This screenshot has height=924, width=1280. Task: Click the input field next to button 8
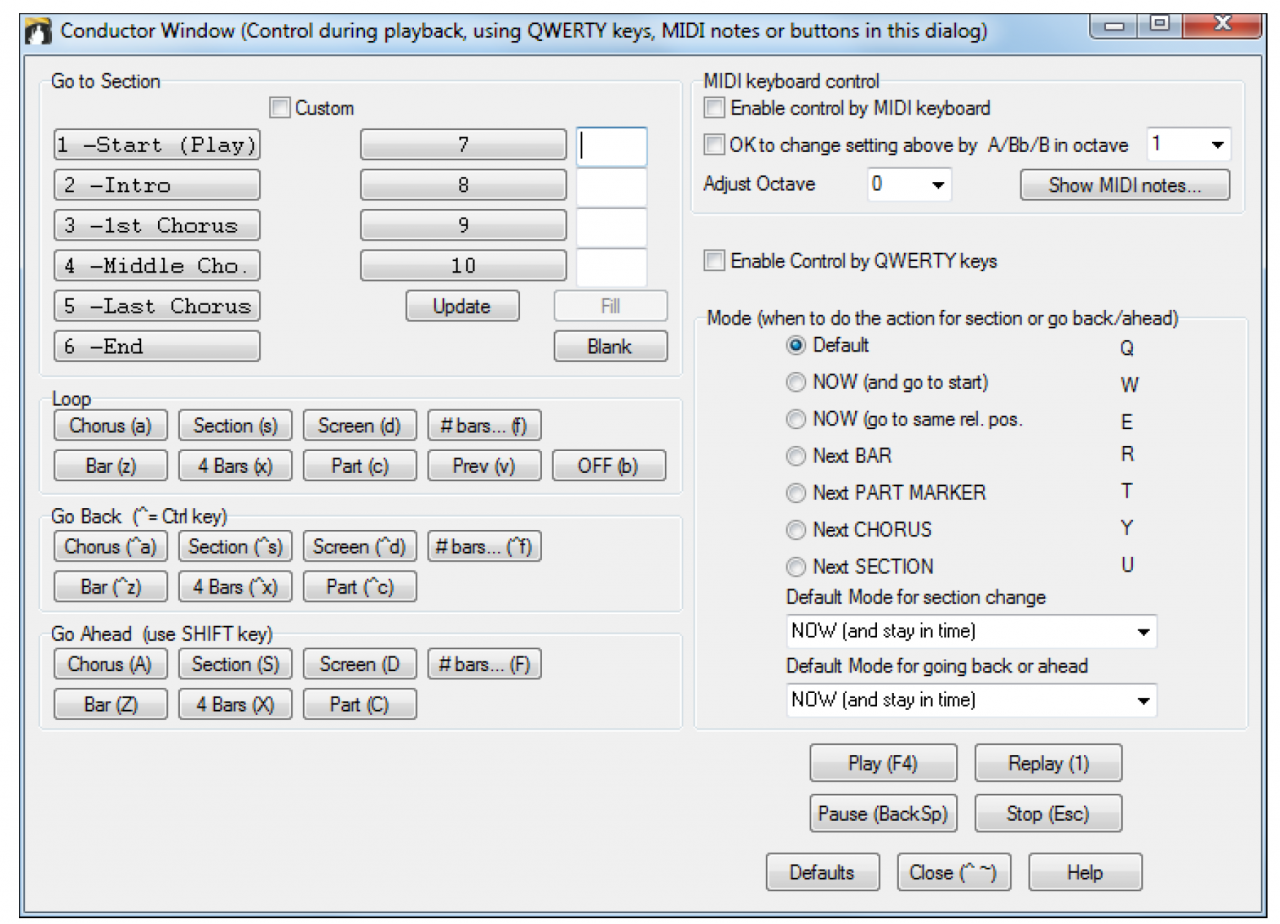coord(612,187)
